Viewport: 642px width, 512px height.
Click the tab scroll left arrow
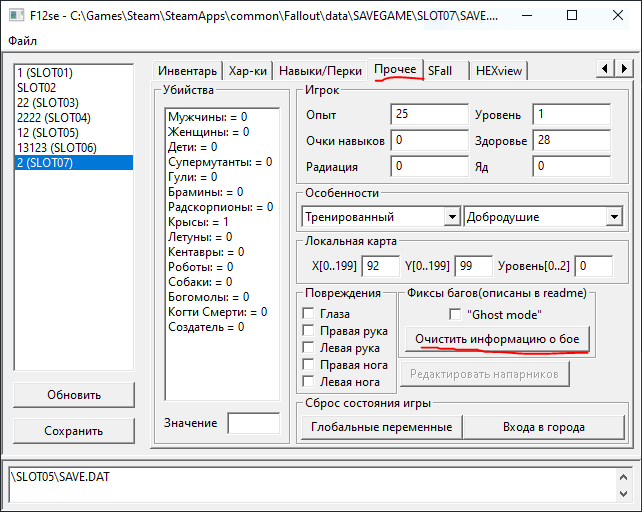[x=605, y=68]
